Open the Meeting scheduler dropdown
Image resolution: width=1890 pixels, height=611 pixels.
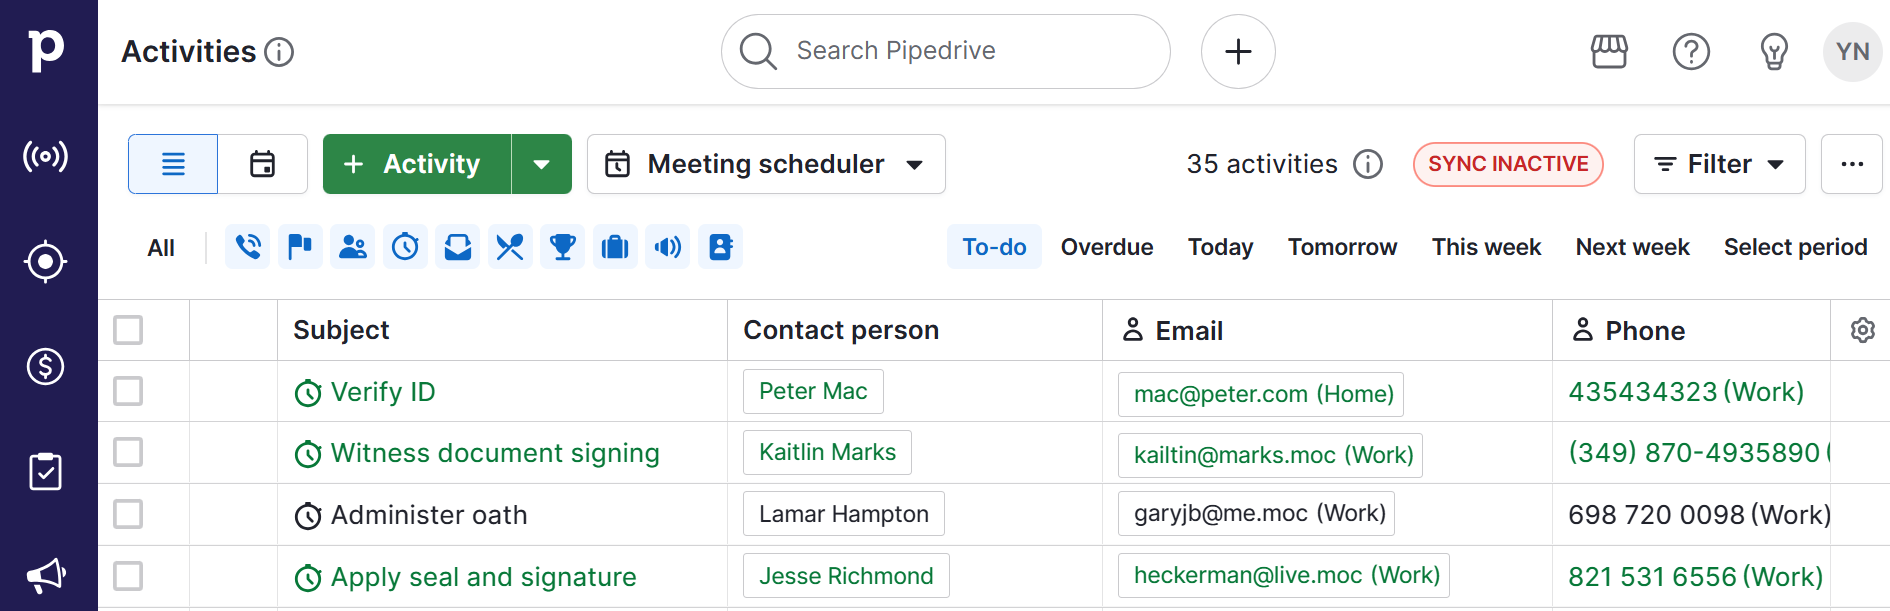[766, 164]
